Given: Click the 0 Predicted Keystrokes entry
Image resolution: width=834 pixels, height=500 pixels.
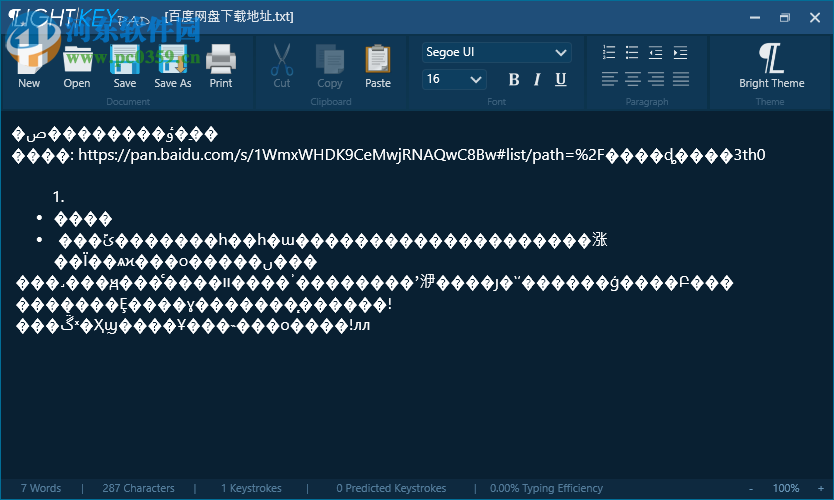Looking at the screenshot, I should coord(391,488).
